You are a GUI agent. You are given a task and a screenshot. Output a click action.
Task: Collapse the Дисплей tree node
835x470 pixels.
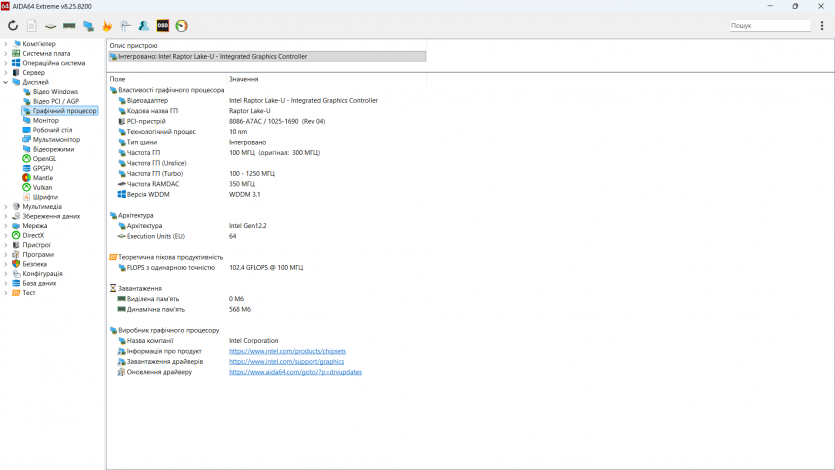[x=5, y=82]
